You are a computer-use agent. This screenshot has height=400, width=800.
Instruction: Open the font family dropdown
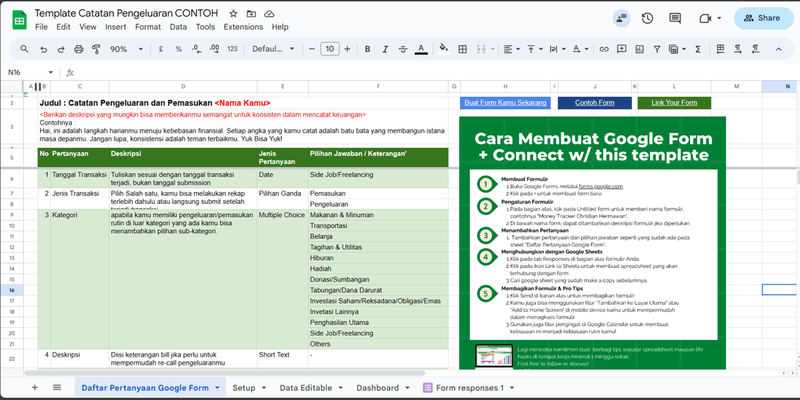click(273, 49)
